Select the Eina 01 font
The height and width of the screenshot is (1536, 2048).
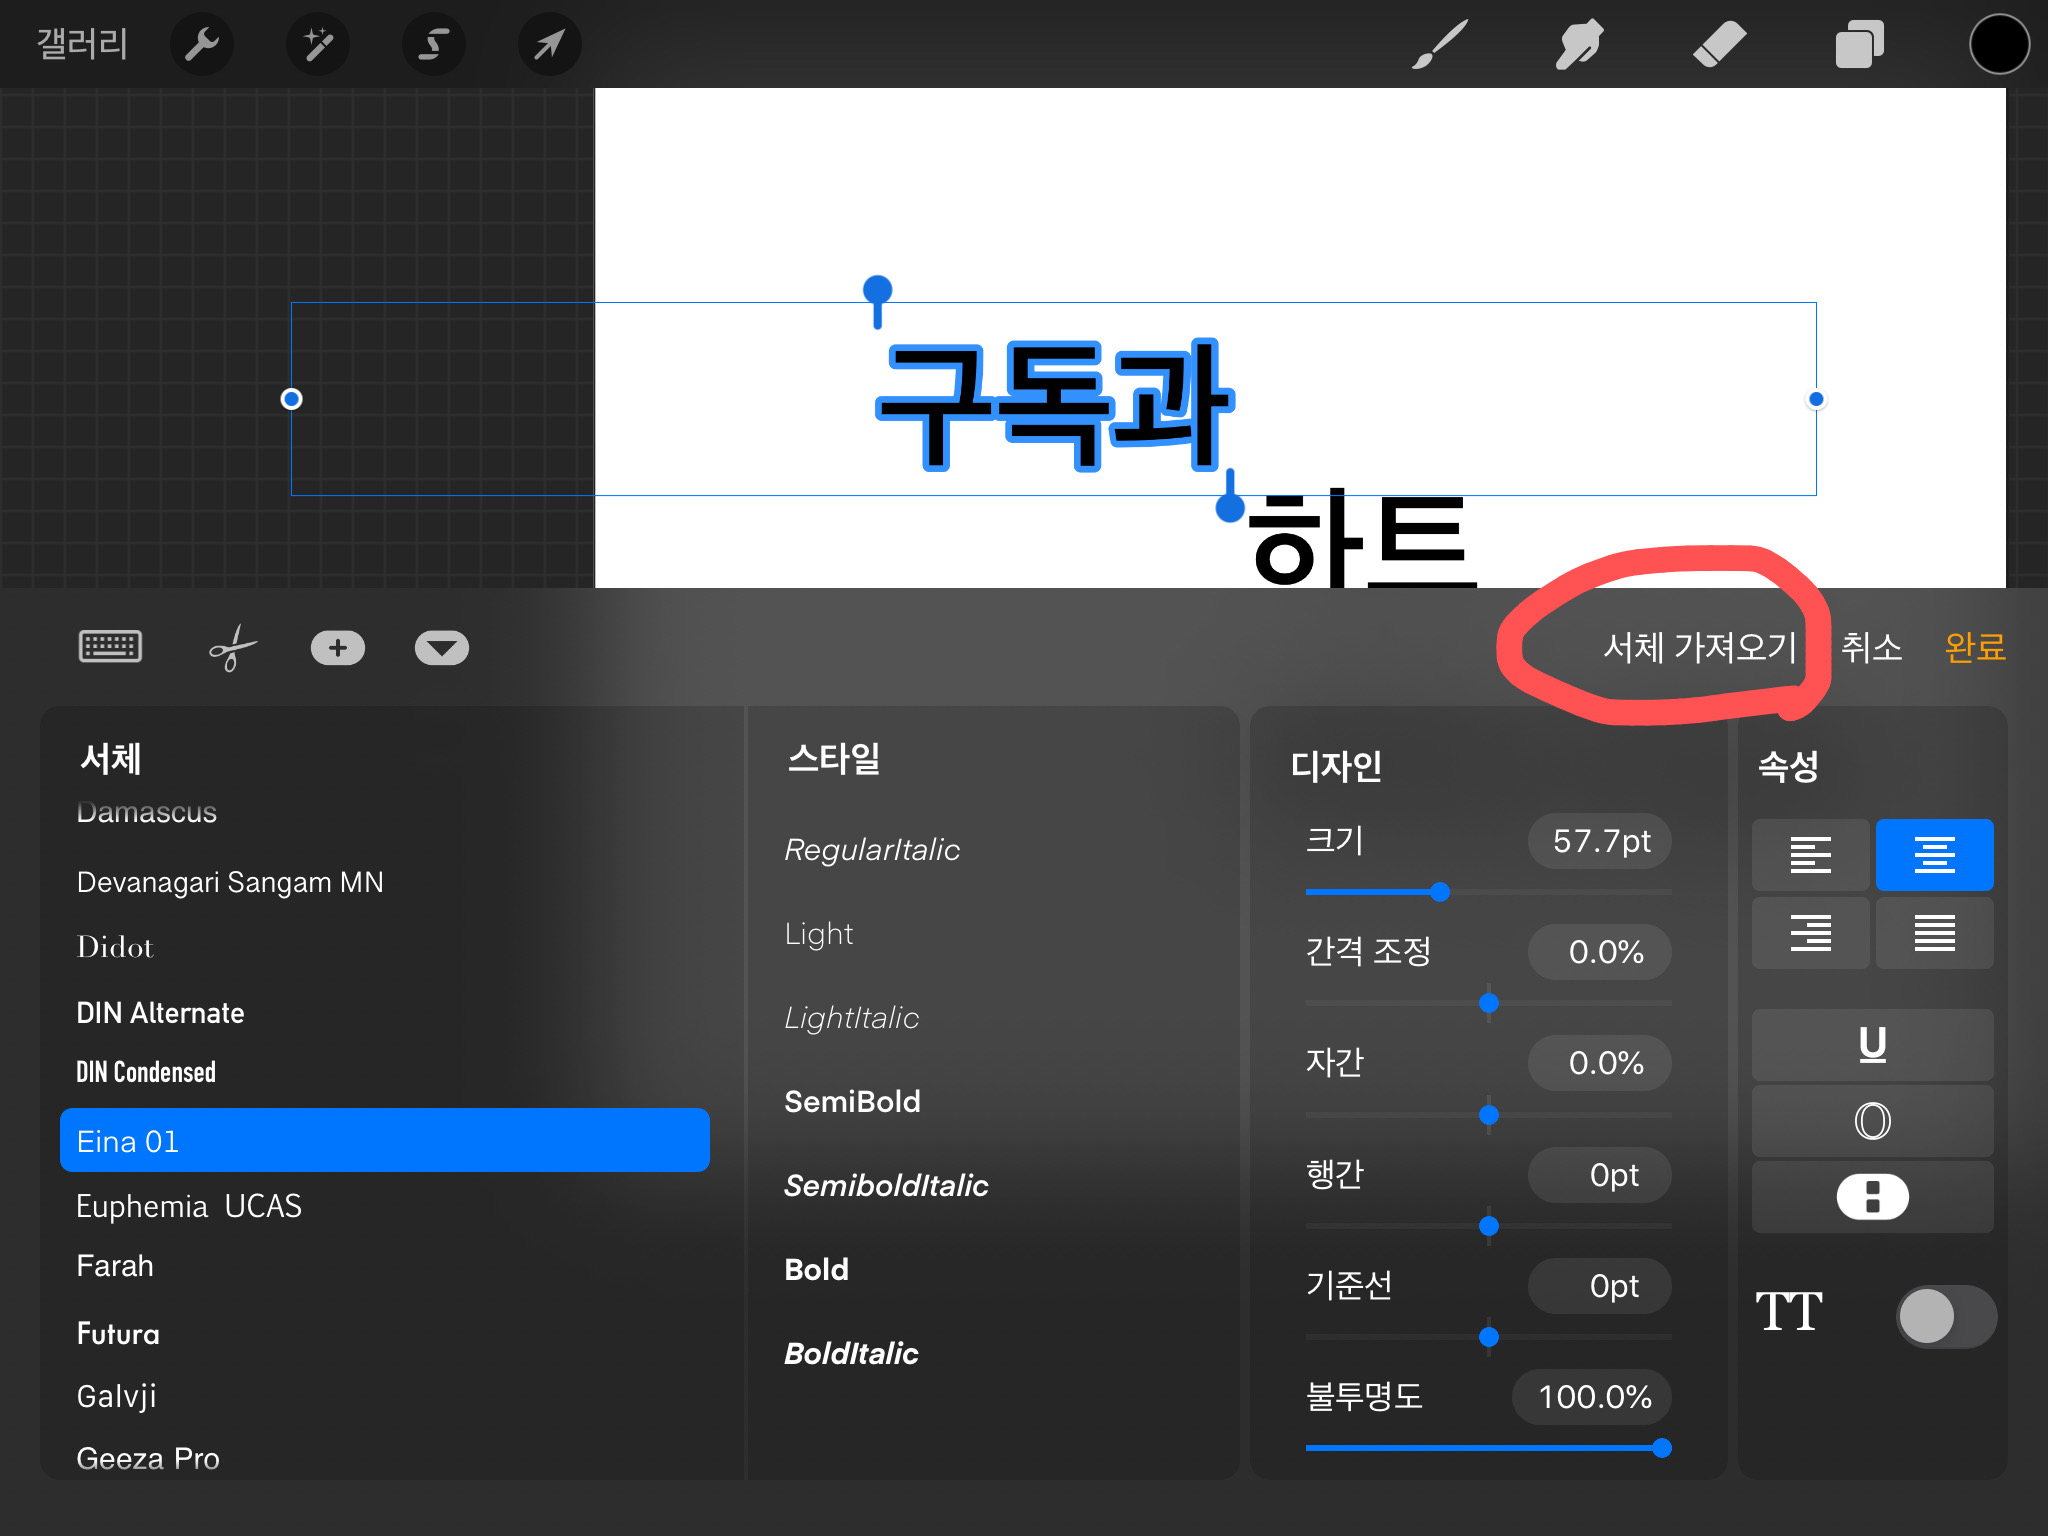(385, 1140)
